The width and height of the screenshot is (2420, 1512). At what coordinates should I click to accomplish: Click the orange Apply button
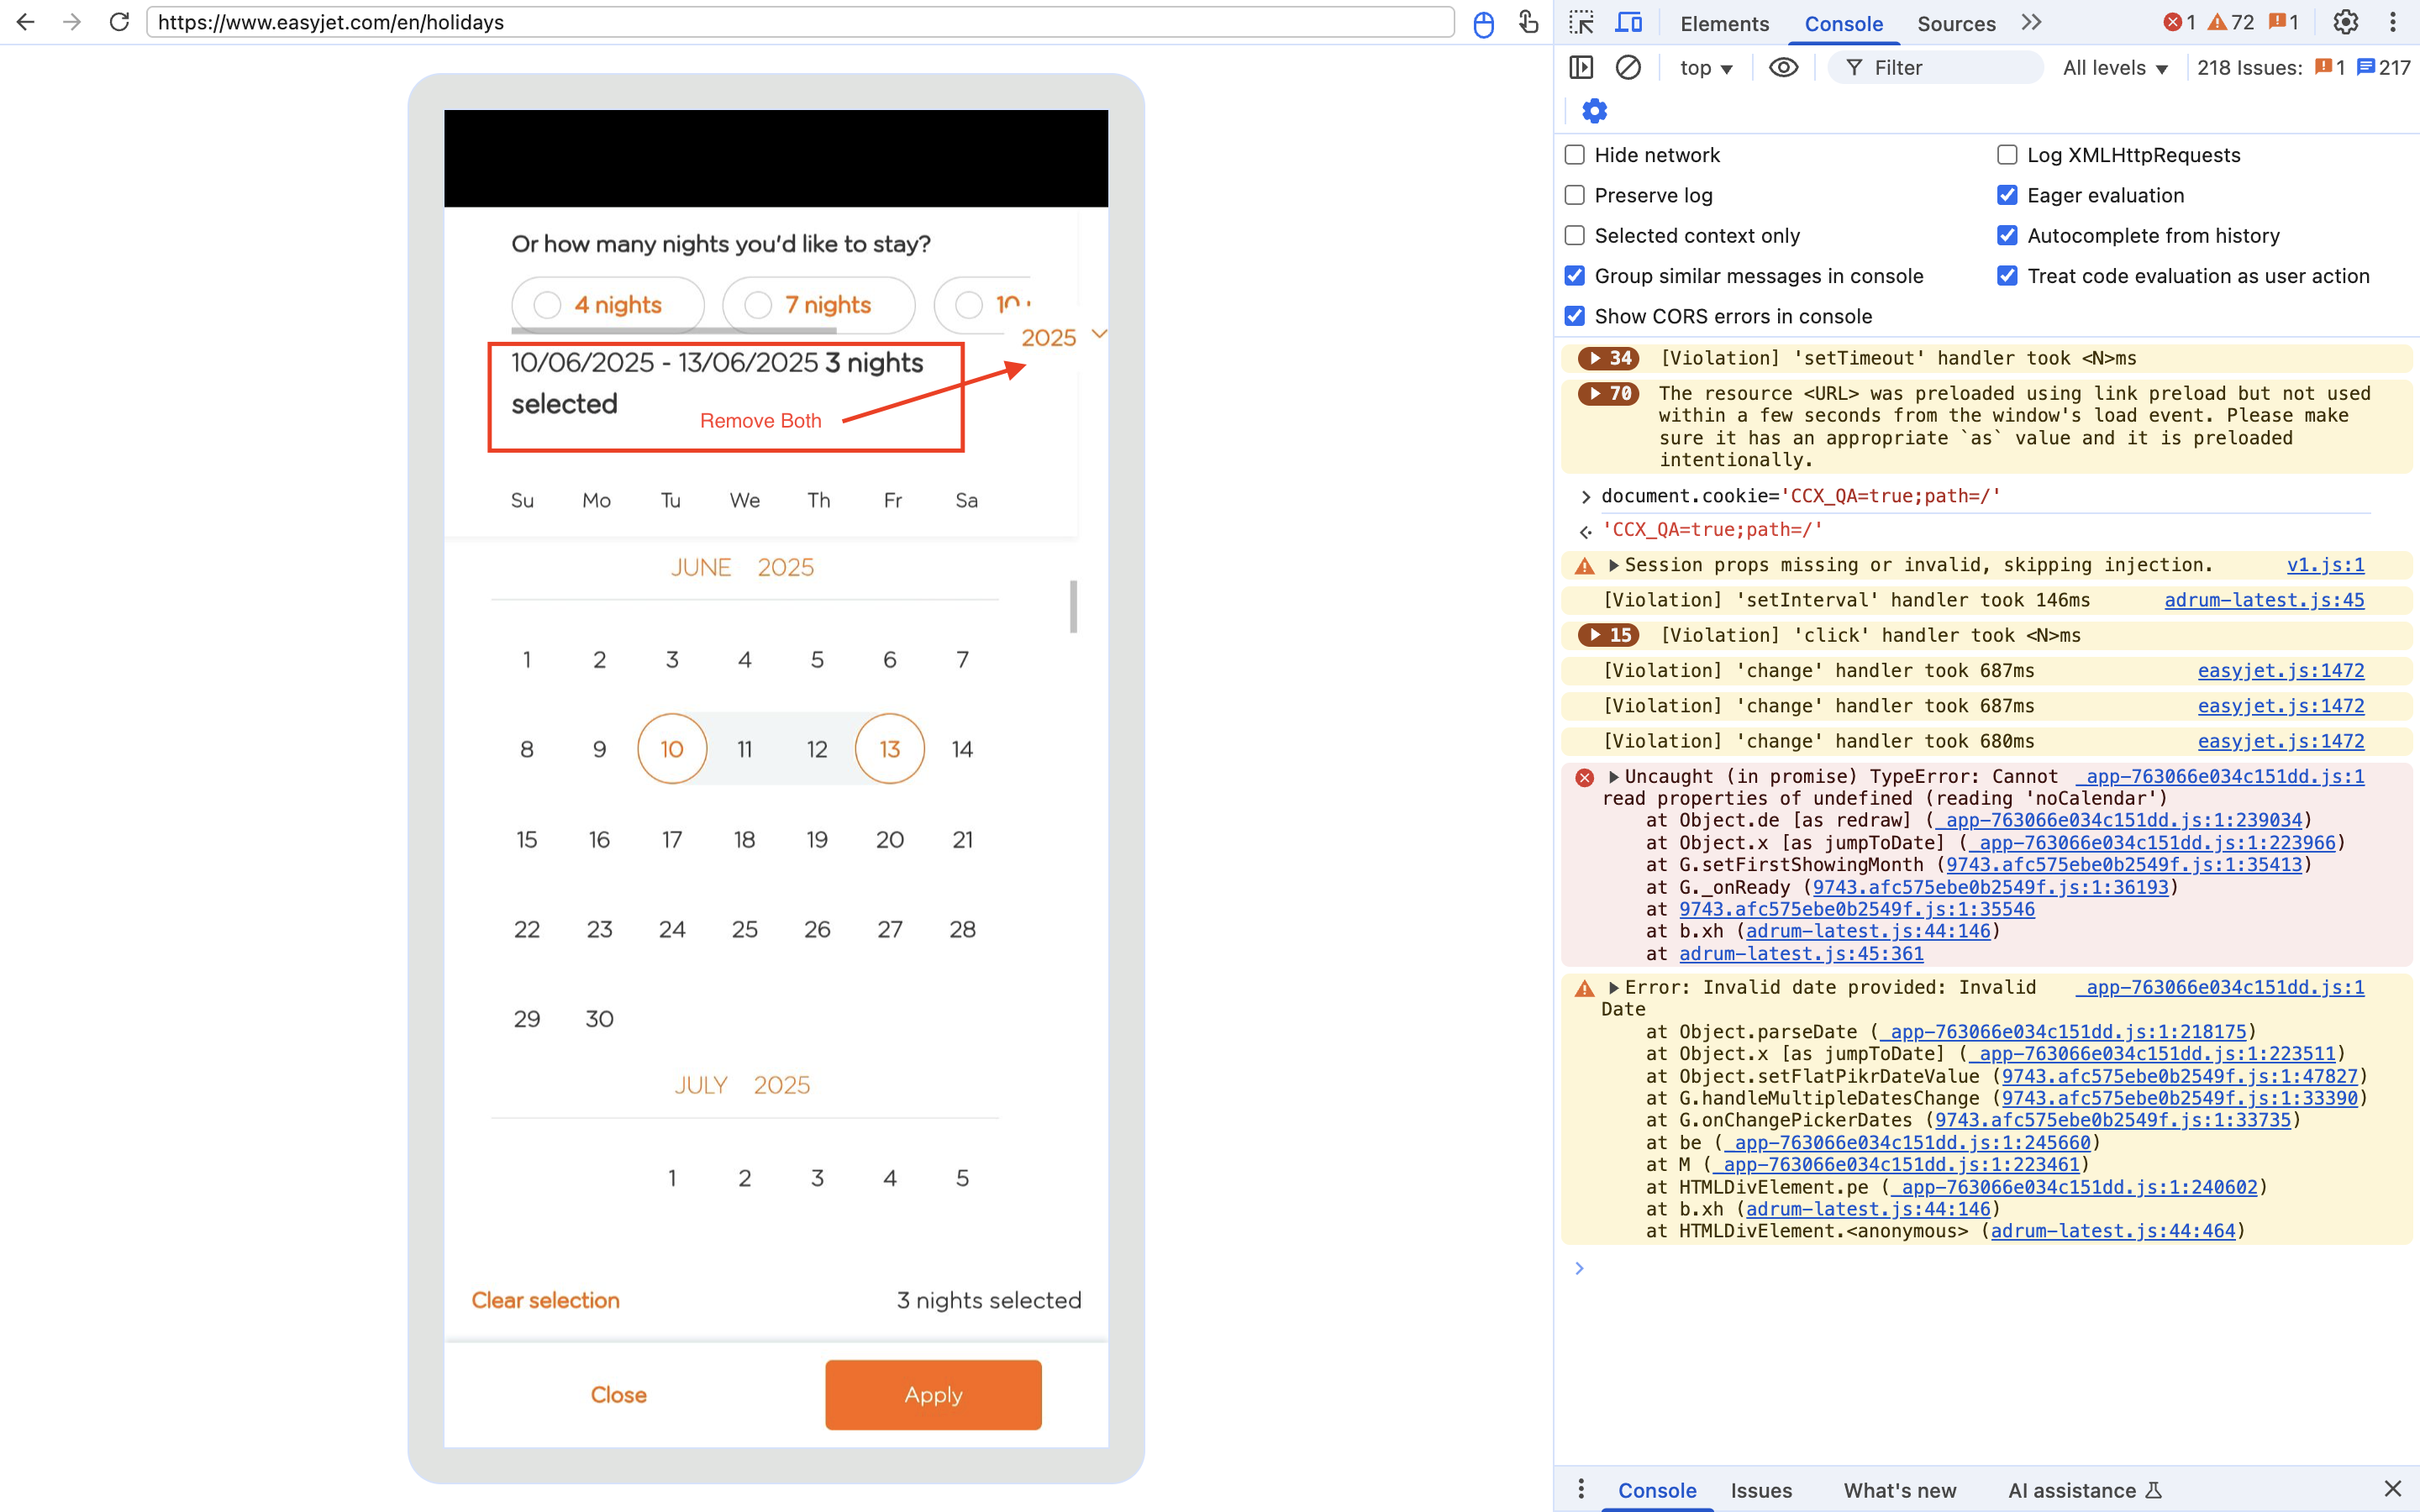(x=933, y=1394)
